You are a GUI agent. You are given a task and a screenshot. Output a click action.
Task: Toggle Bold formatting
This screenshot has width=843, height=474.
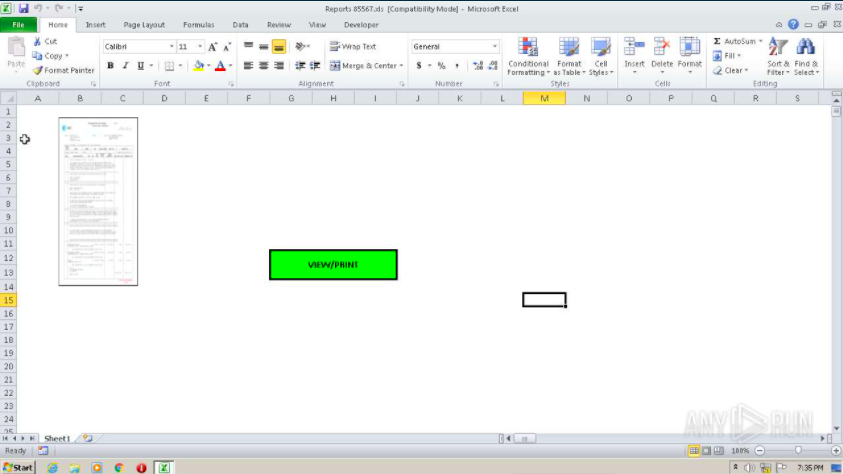[110, 66]
